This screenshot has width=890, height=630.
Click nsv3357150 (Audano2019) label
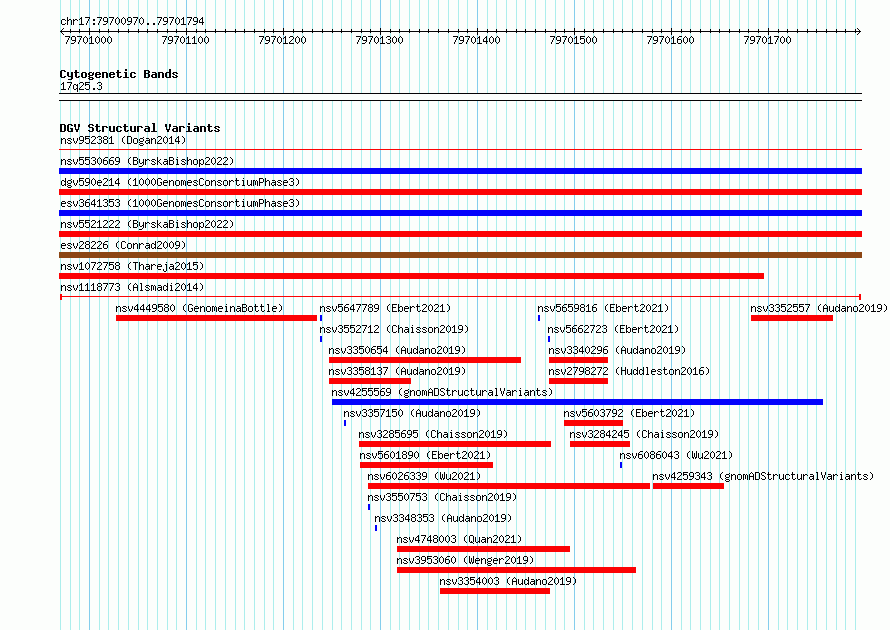pyautogui.click(x=412, y=413)
